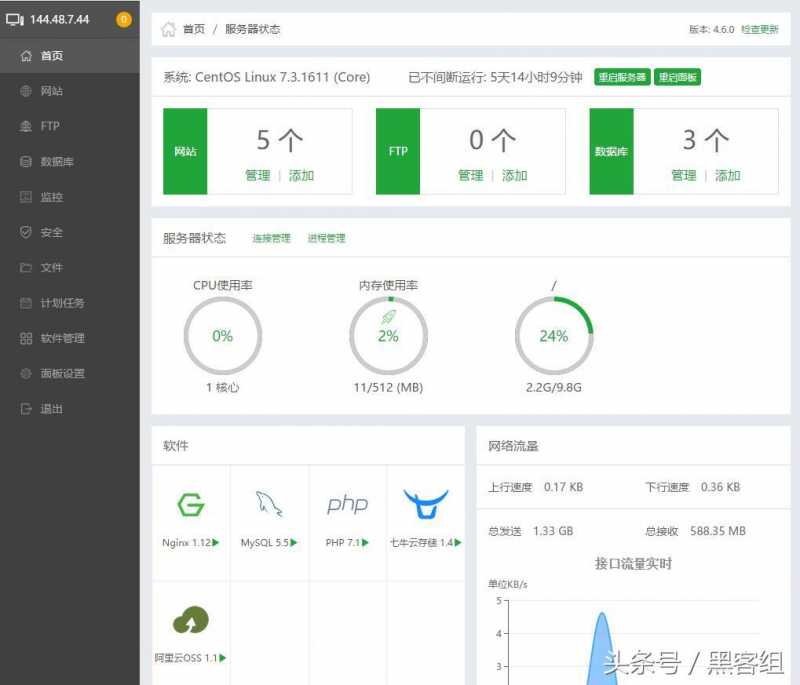The image size is (800, 685).
Task: Click the green arrow next to 七牛云存储 1.4
Action: point(458,542)
